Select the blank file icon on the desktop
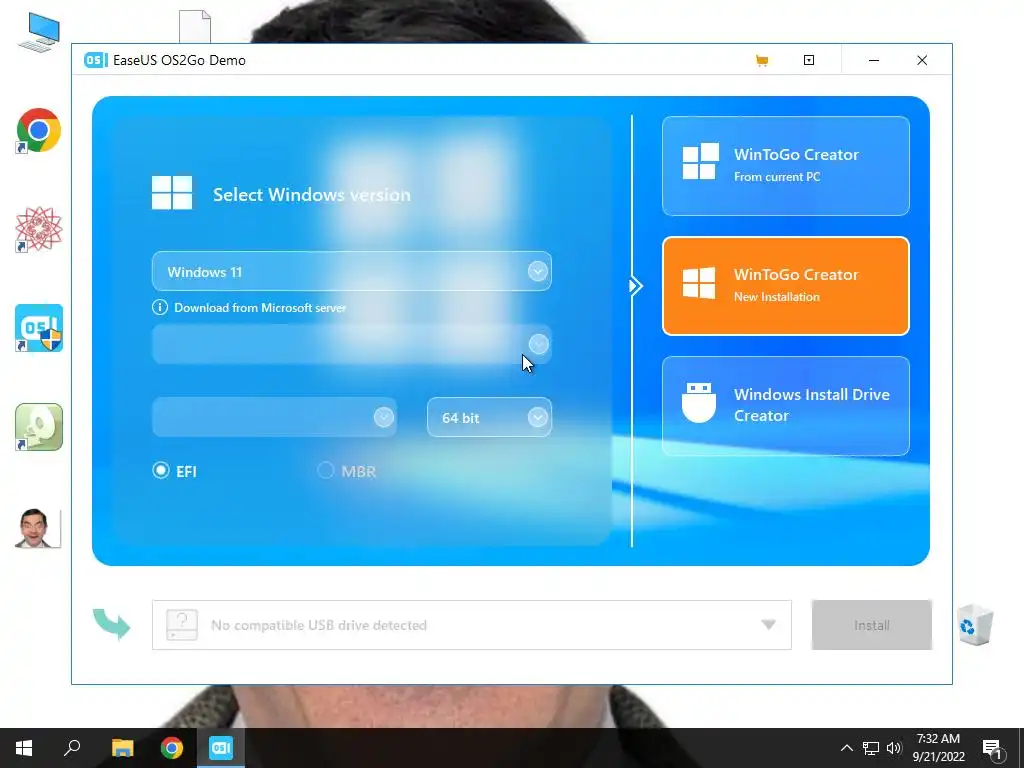Image resolution: width=1024 pixels, height=768 pixels. pyautogui.click(x=195, y=26)
